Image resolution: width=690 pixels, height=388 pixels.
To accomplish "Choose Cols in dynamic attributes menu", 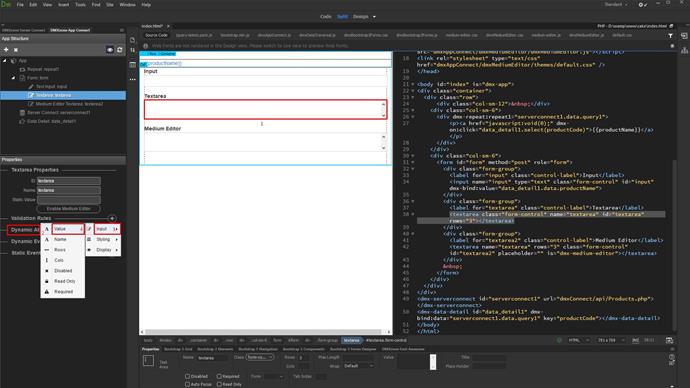I will pyautogui.click(x=62, y=260).
